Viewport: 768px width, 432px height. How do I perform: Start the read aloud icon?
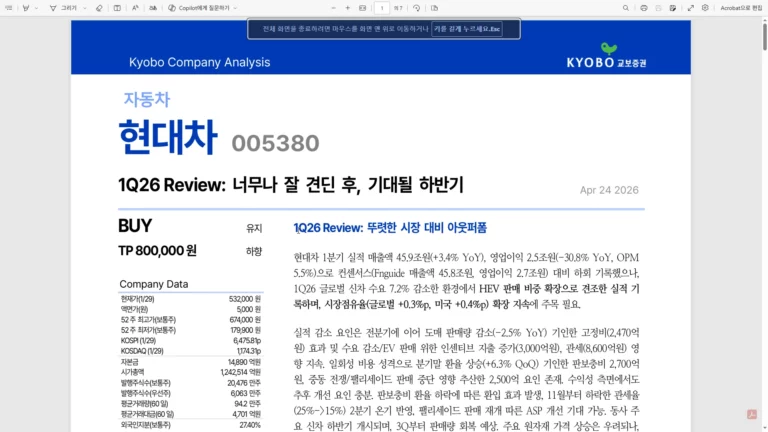pyautogui.click(x=135, y=8)
